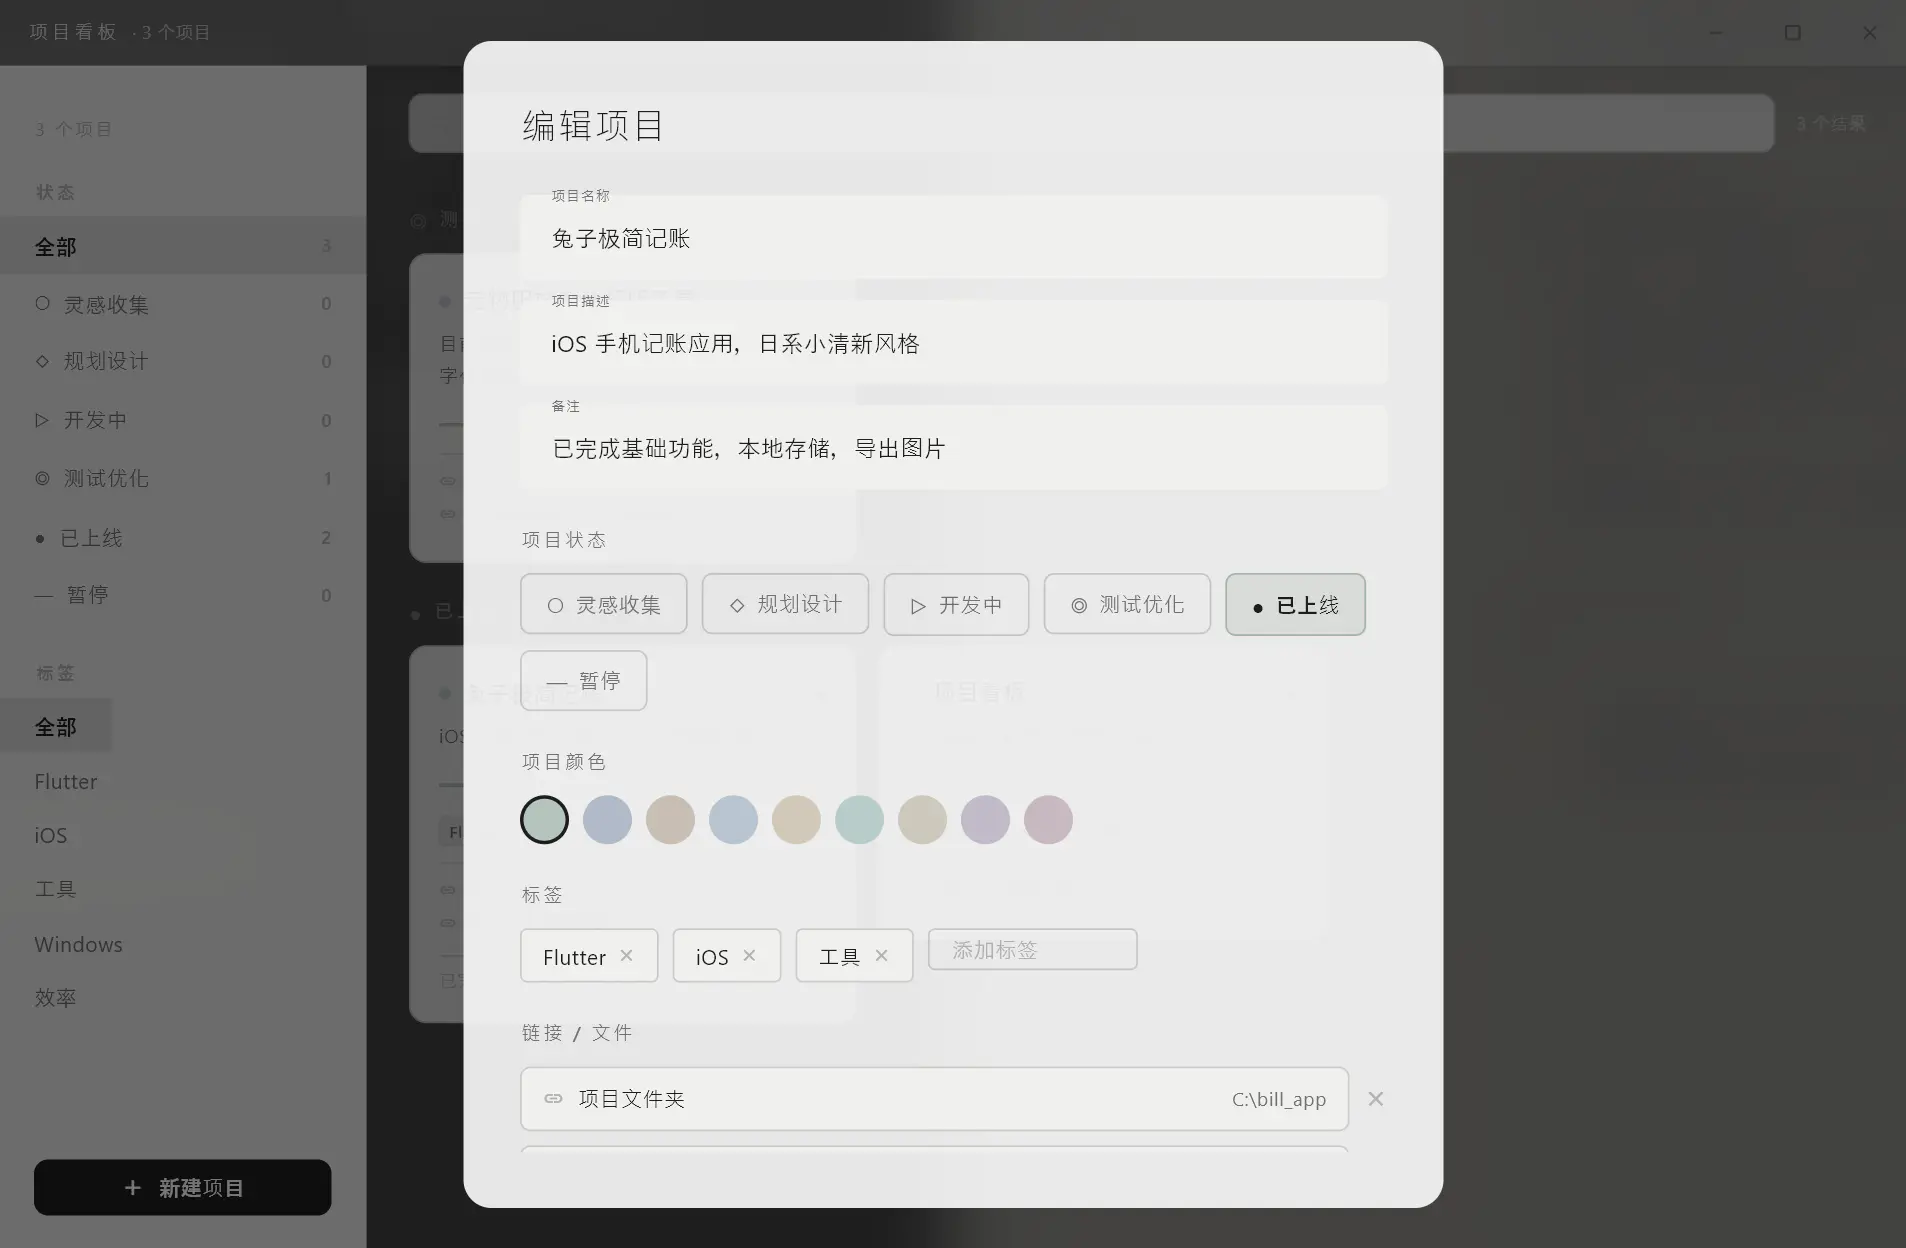1906x1248 pixels.
Task: Filter by 效率 tag in sidebar
Action: pos(55,997)
